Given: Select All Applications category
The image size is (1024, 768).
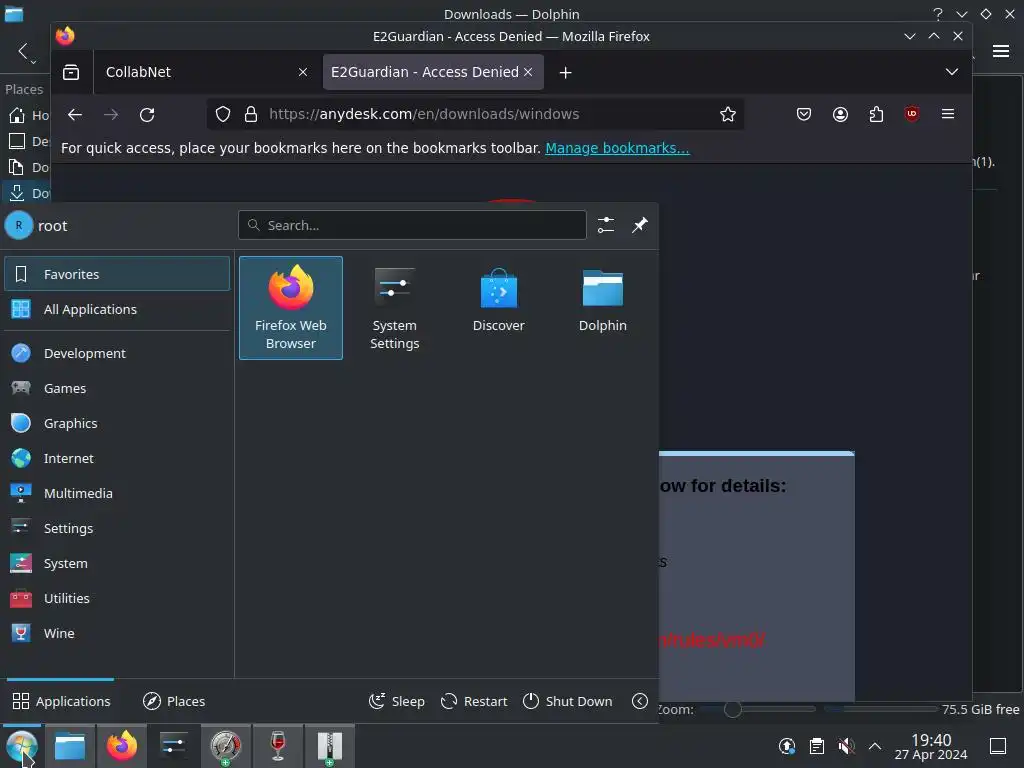Looking at the screenshot, I should tap(117, 310).
